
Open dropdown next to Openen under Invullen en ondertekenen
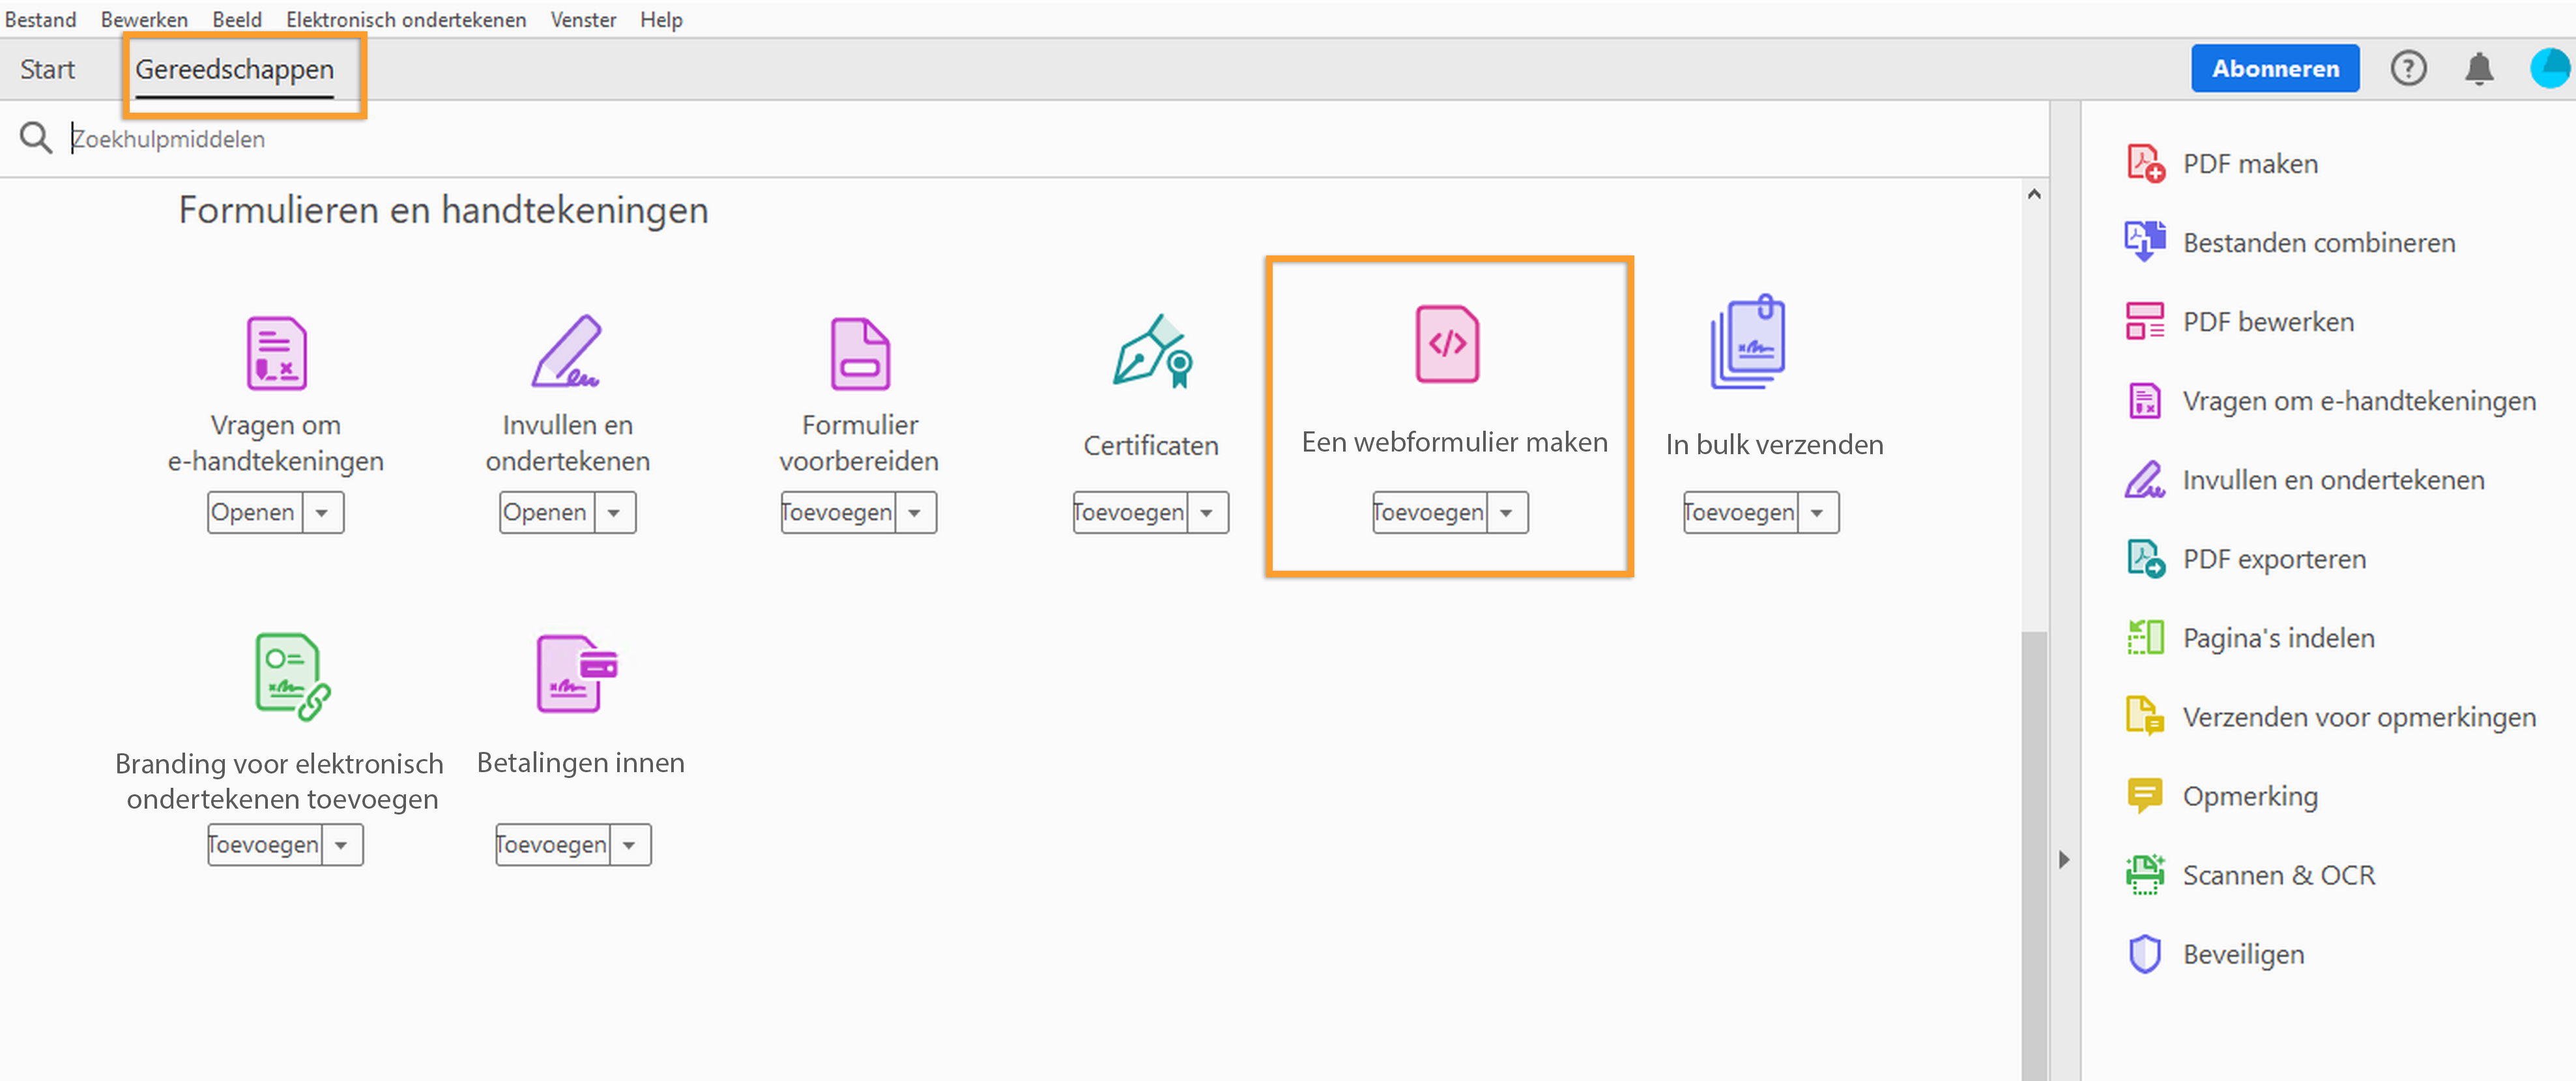[x=615, y=512]
